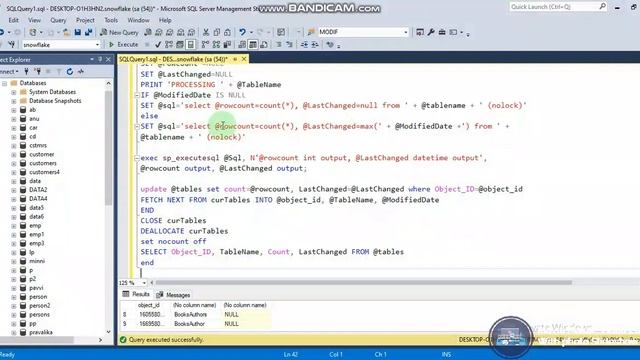This screenshot has width=640, height=360.
Task: Click Specify Values for Template Parameters icon
Action: pos(330,44)
